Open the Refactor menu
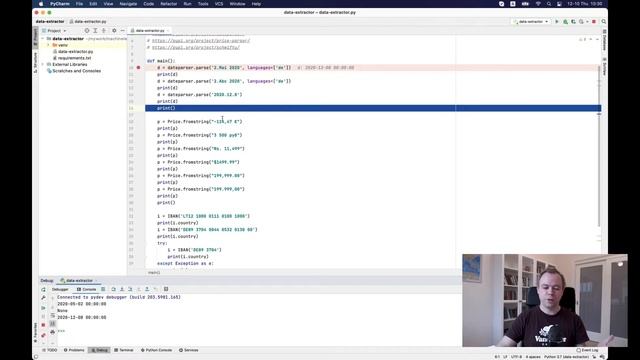 [169, 4]
